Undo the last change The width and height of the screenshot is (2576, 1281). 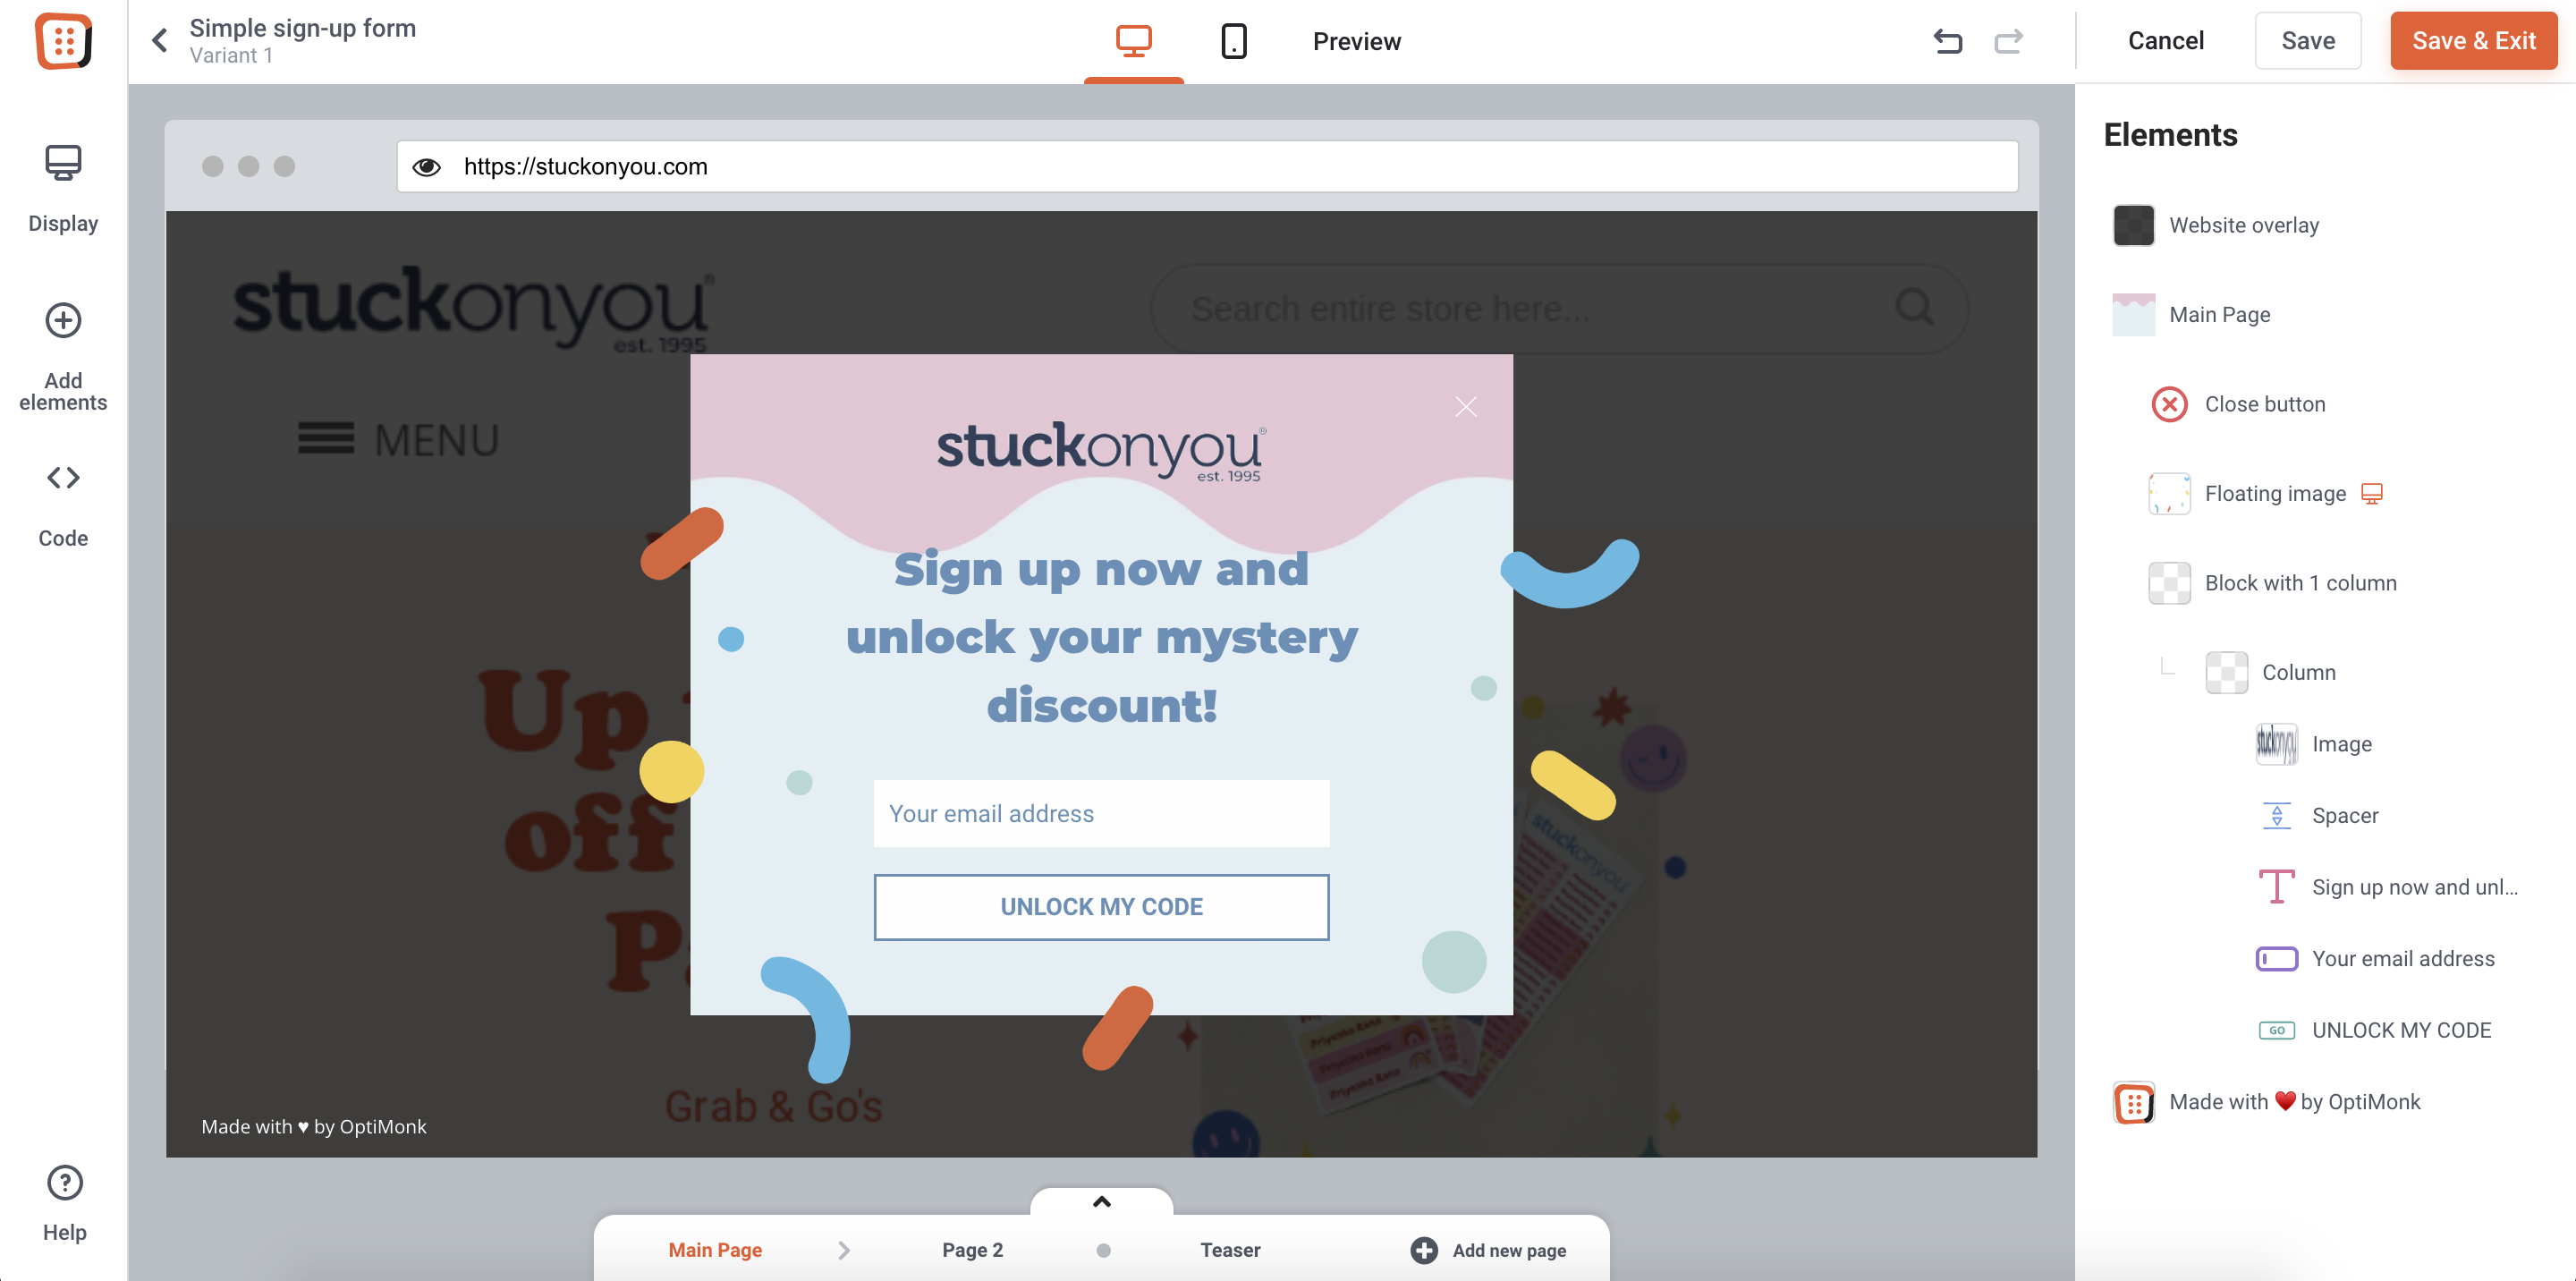tap(1947, 41)
